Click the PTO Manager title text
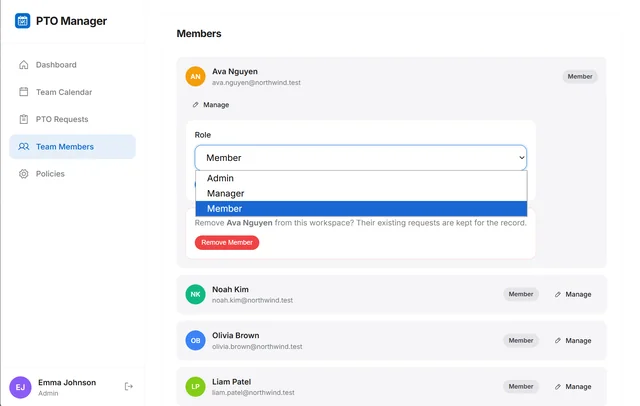The width and height of the screenshot is (640, 406). 71,21
